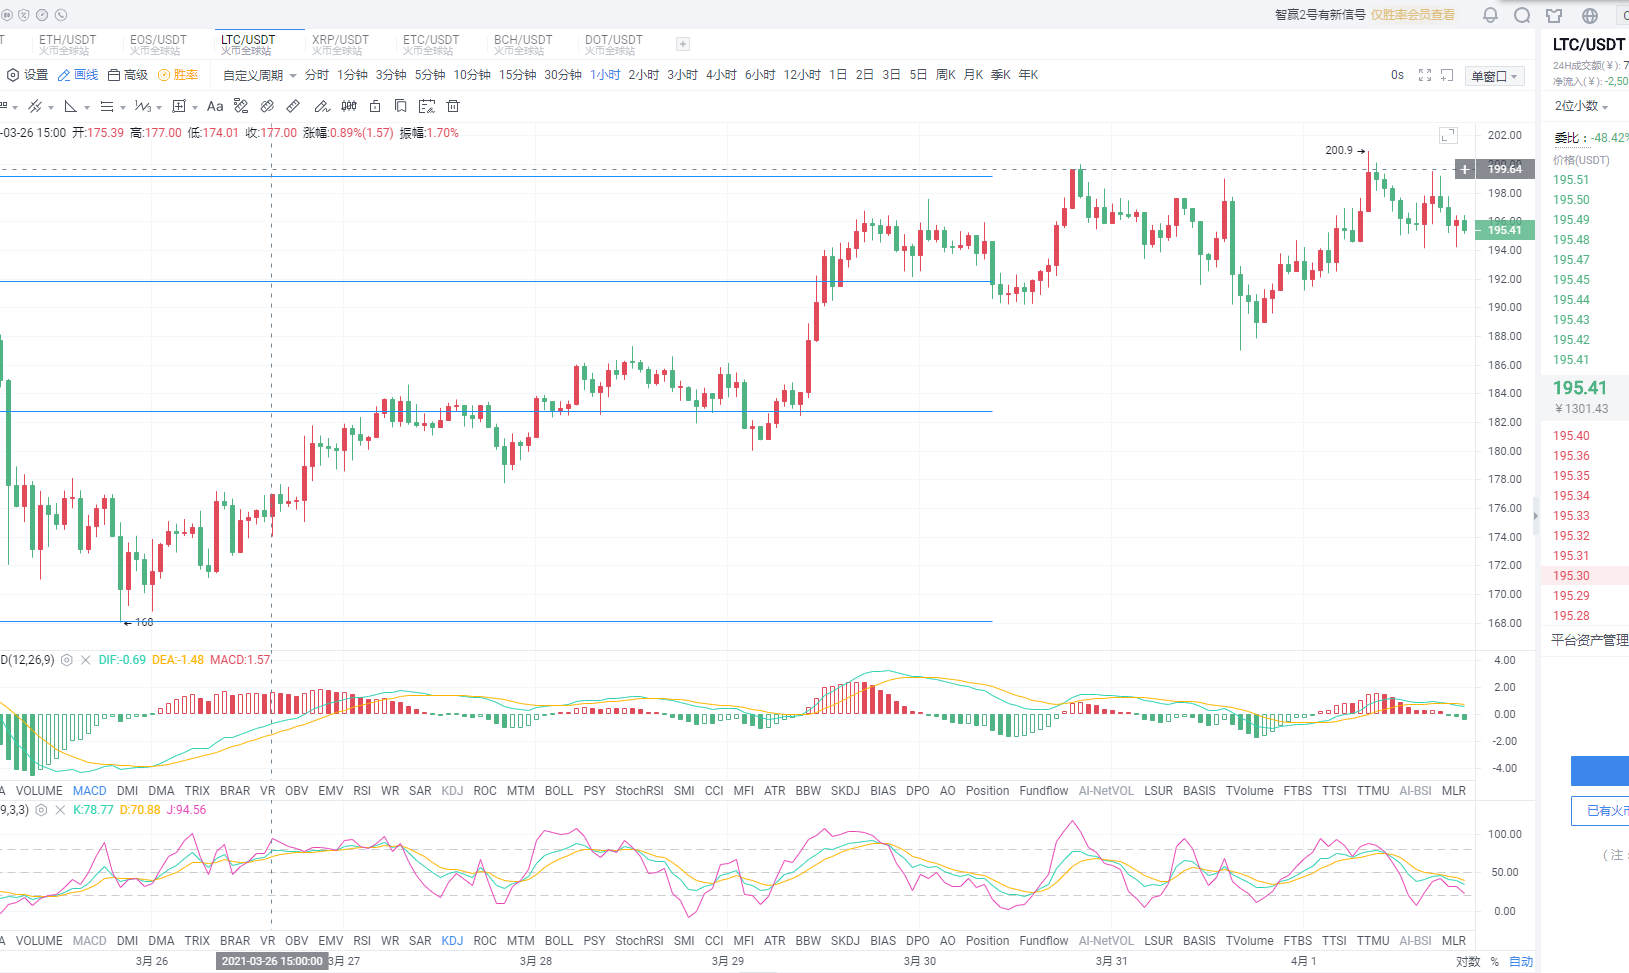Close the MACD indicator panel
Screen dimensions: 1629x973
pyautogui.click(x=86, y=660)
